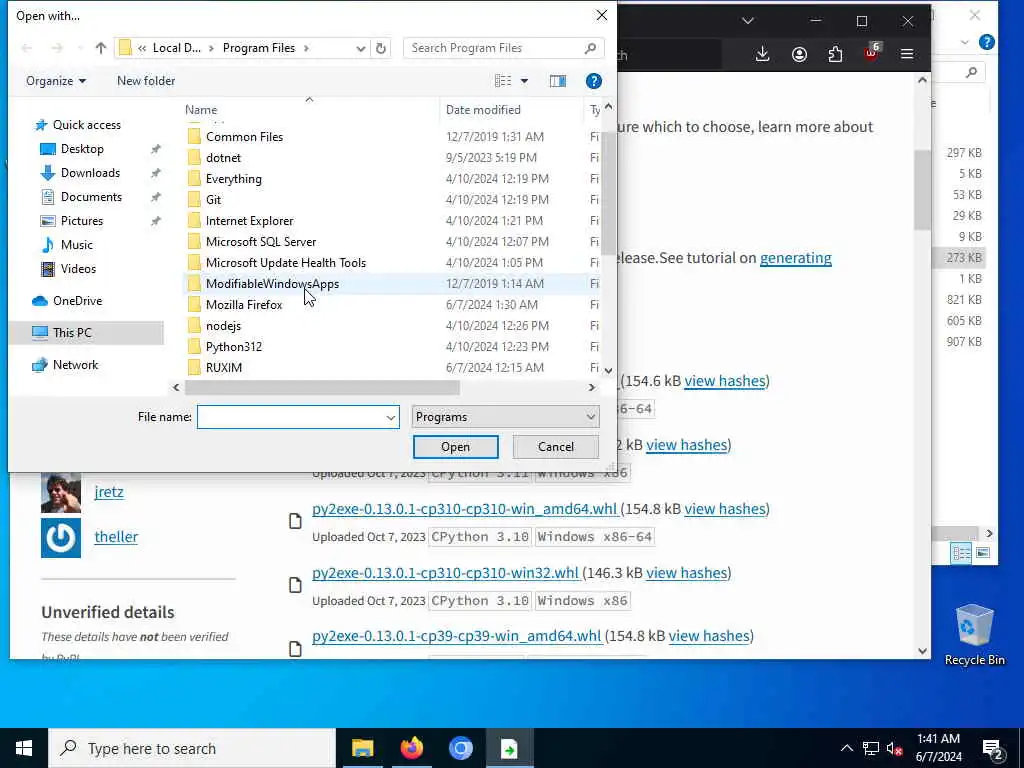Click the theller maintainer link
Image resolution: width=1024 pixels, height=768 pixels.
click(116, 537)
